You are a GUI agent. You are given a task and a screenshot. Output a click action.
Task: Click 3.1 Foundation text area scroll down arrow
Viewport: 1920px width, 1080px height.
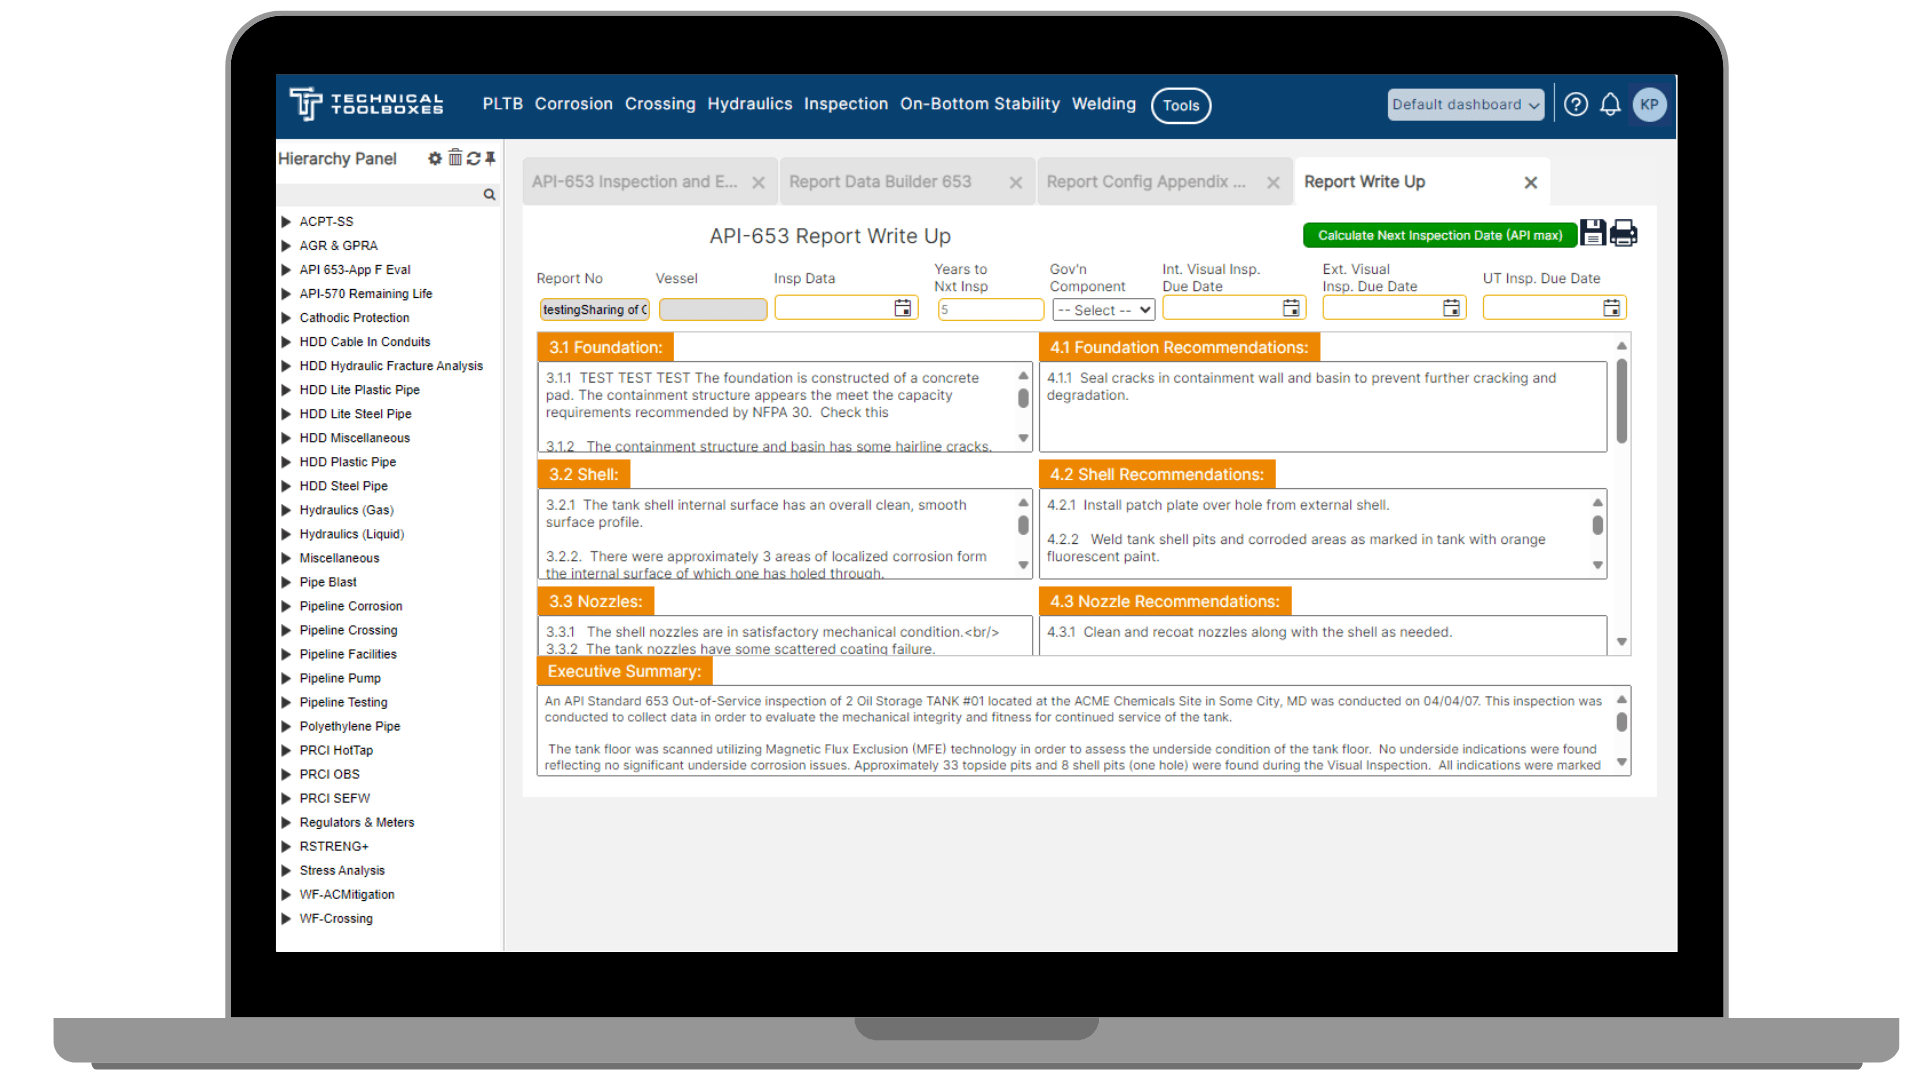click(x=1023, y=438)
